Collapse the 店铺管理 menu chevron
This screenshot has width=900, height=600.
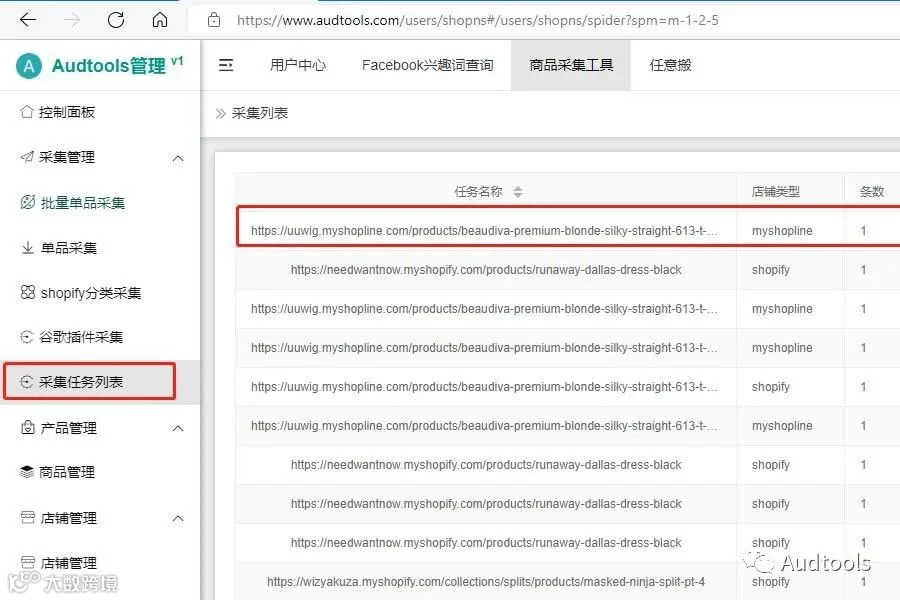[x=178, y=518]
